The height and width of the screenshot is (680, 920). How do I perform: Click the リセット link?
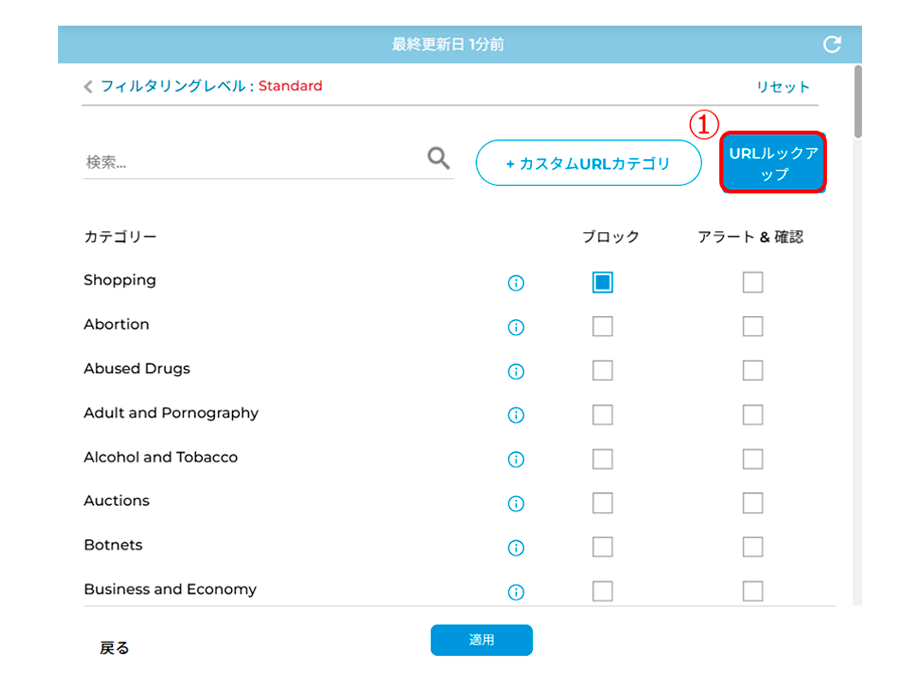(783, 87)
